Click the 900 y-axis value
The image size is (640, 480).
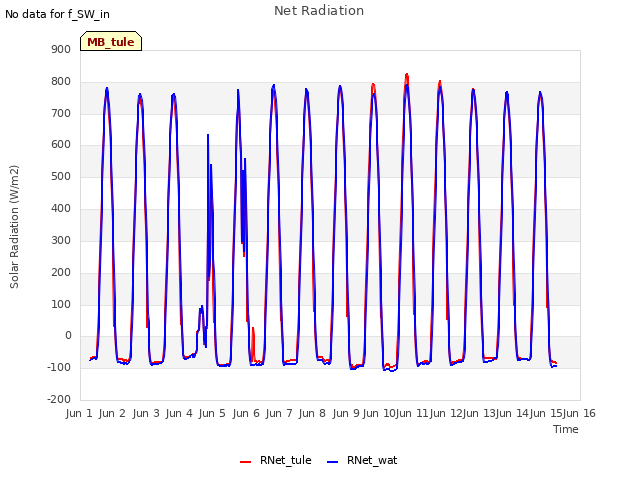pos(61,49)
